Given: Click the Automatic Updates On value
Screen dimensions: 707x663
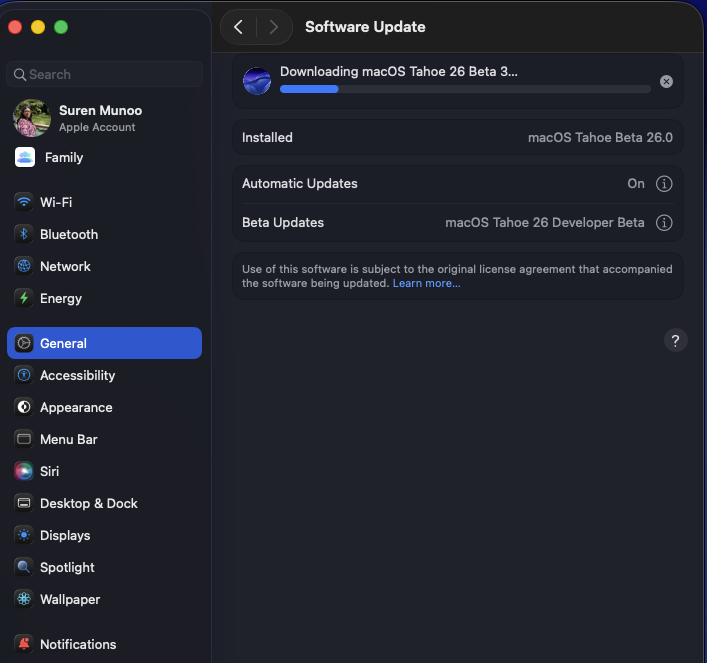Looking at the screenshot, I should (636, 184).
